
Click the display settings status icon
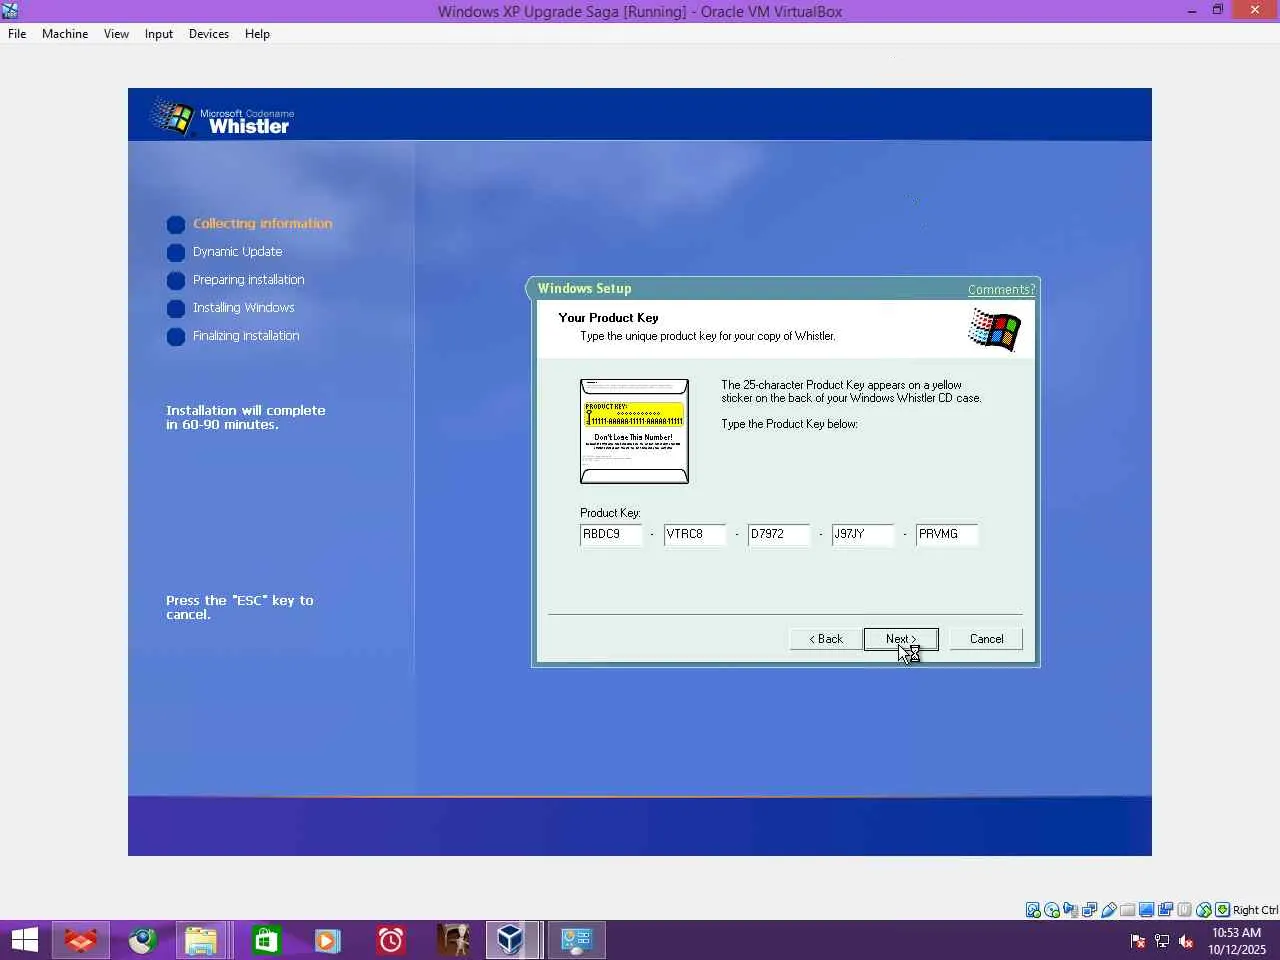(1147, 910)
